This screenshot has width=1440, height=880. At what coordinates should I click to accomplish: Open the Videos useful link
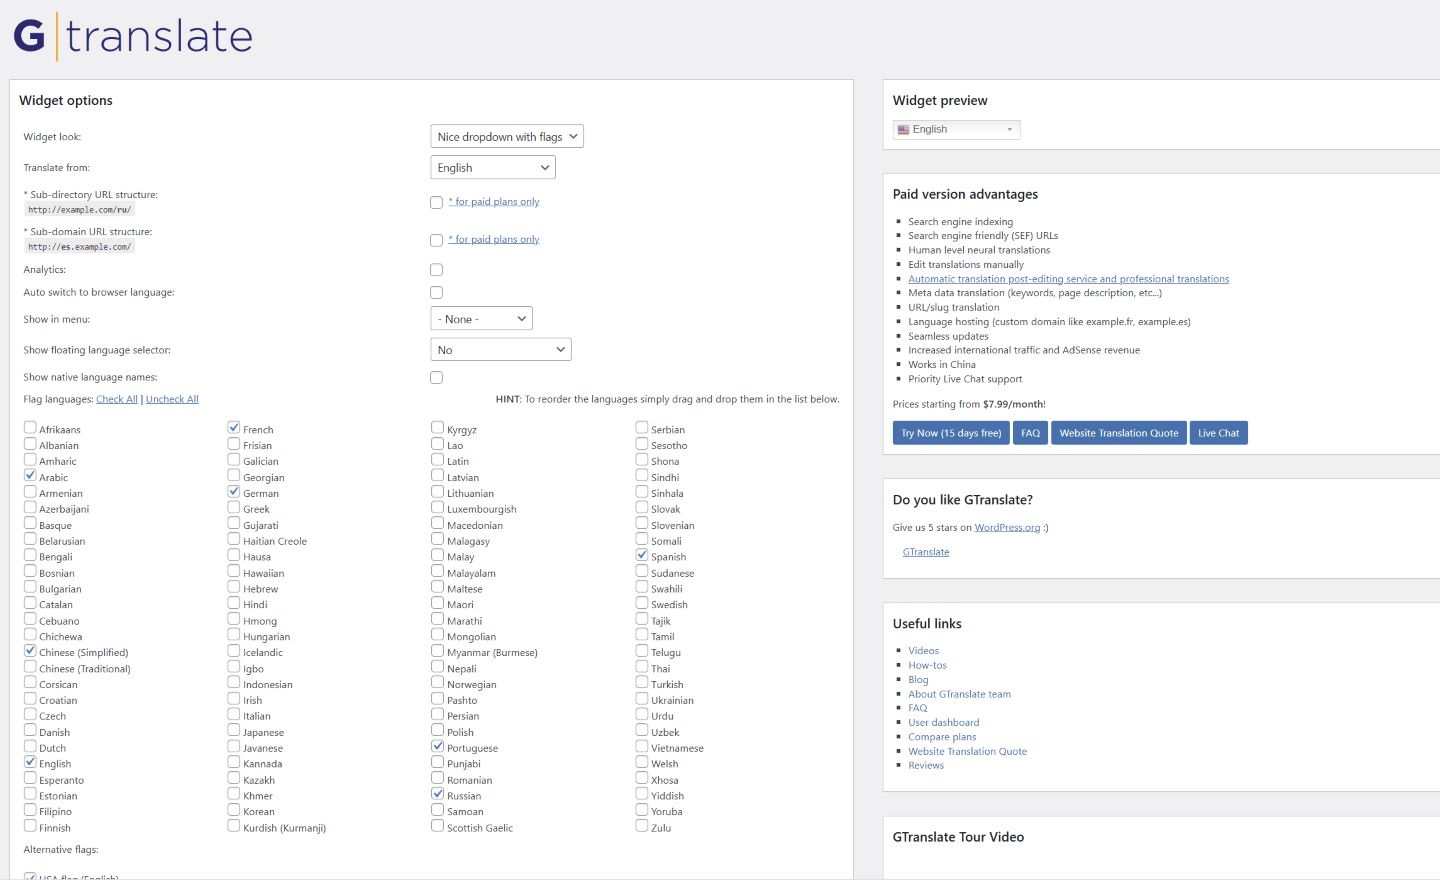[924, 651]
